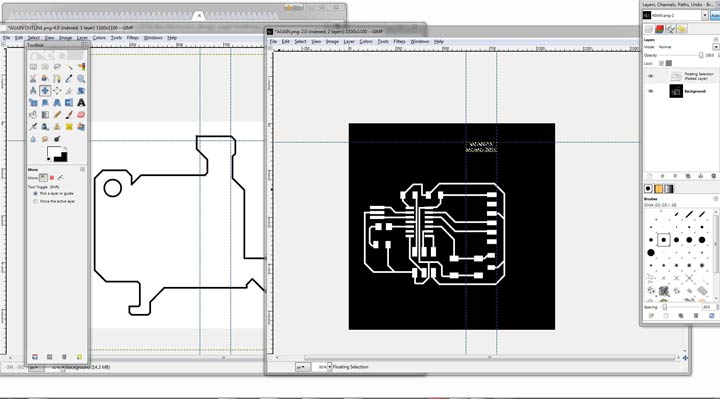Open the px unit dropdown in the AGAIN.png window
The height and width of the screenshot is (399, 720).
[302, 367]
